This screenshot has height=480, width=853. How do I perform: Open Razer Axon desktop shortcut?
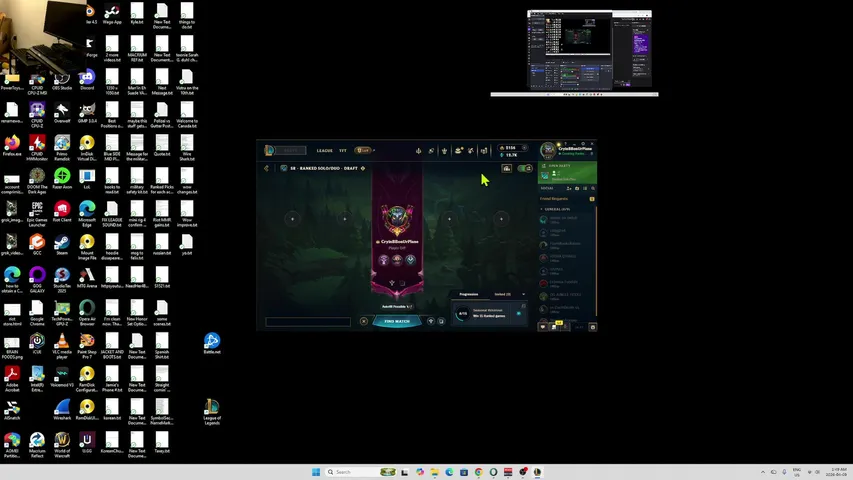(x=62, y=179)
